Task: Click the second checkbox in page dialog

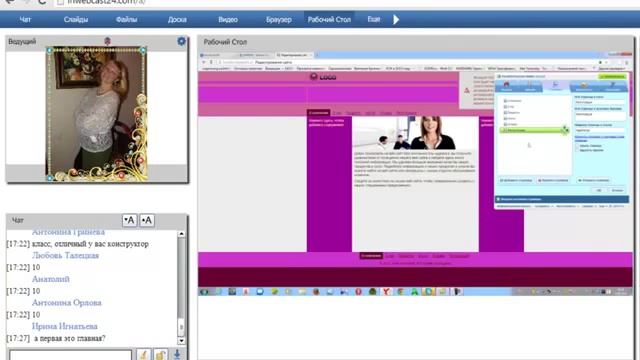Action: pos(577,150)
